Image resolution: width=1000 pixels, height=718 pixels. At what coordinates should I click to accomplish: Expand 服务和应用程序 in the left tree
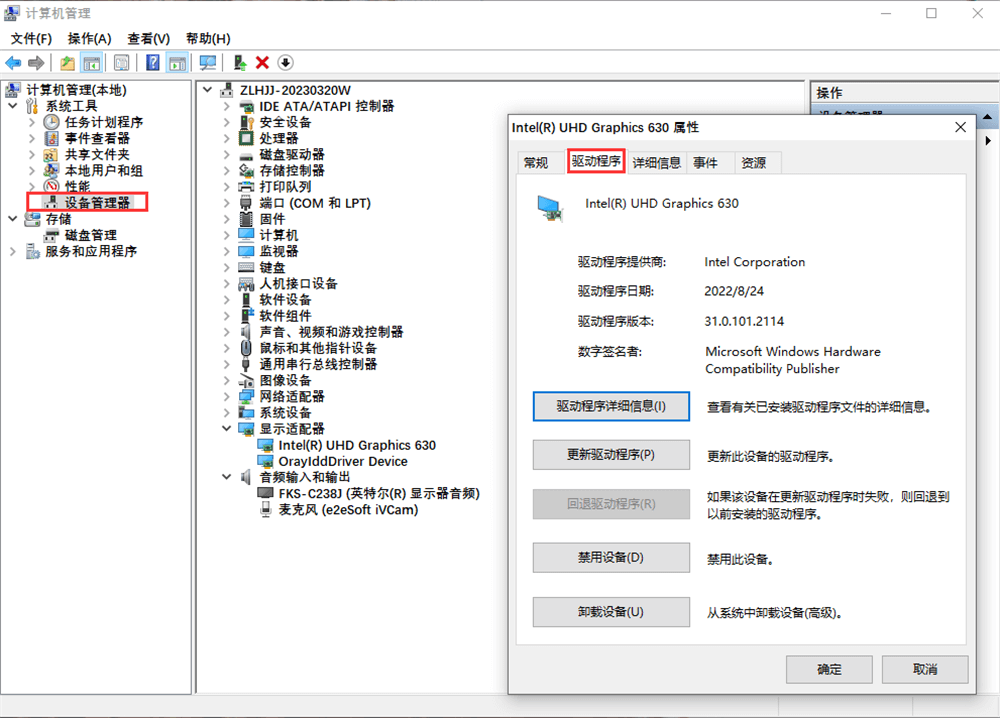13,251
